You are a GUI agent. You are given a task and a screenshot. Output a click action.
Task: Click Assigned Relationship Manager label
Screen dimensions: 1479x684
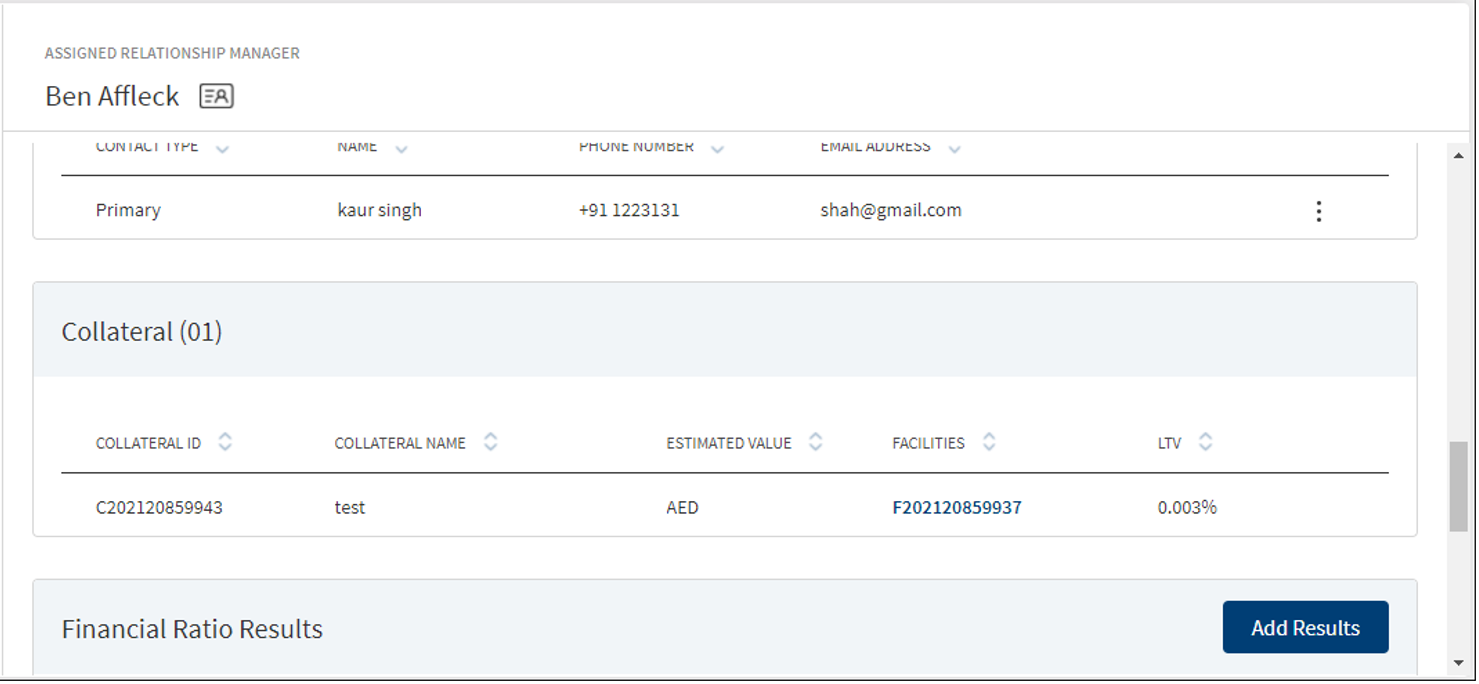[172, 53]
